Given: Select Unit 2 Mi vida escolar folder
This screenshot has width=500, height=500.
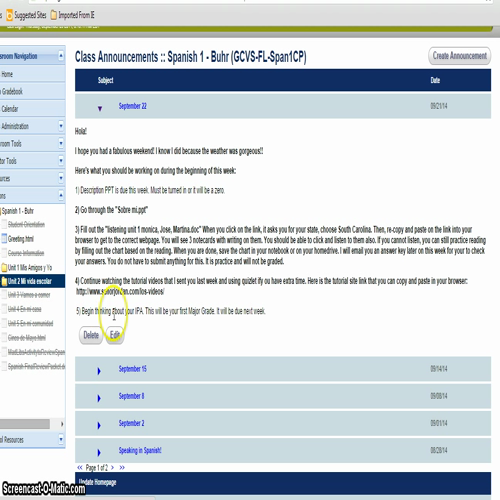Looking at the screenshot, I should (x=30, y=281).
